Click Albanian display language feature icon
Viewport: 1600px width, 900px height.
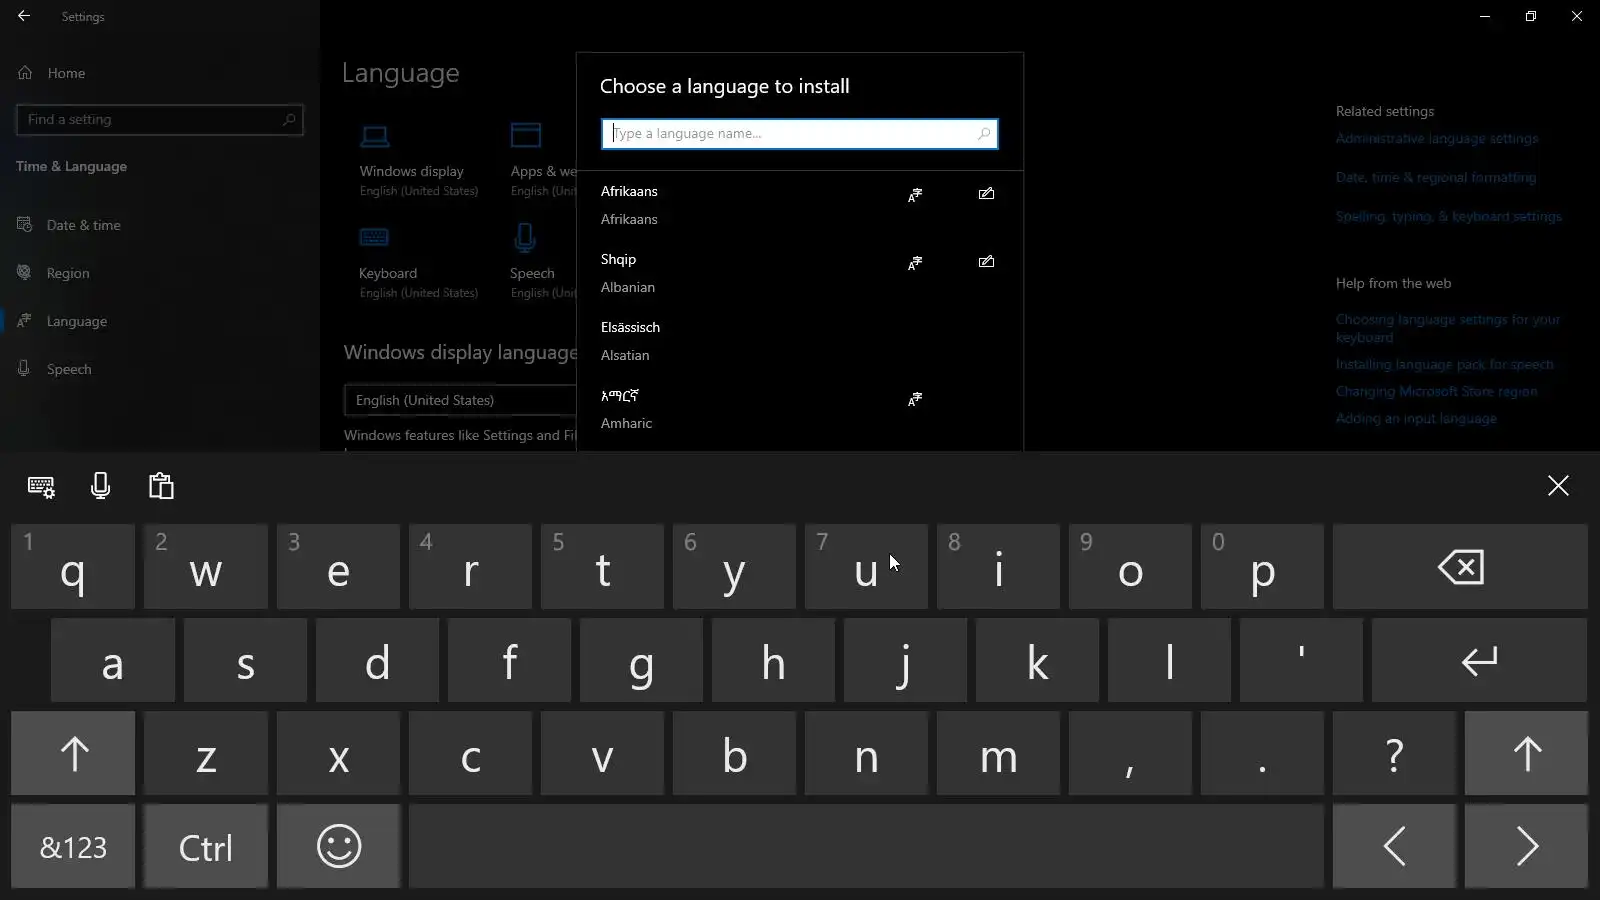point(915,263)
